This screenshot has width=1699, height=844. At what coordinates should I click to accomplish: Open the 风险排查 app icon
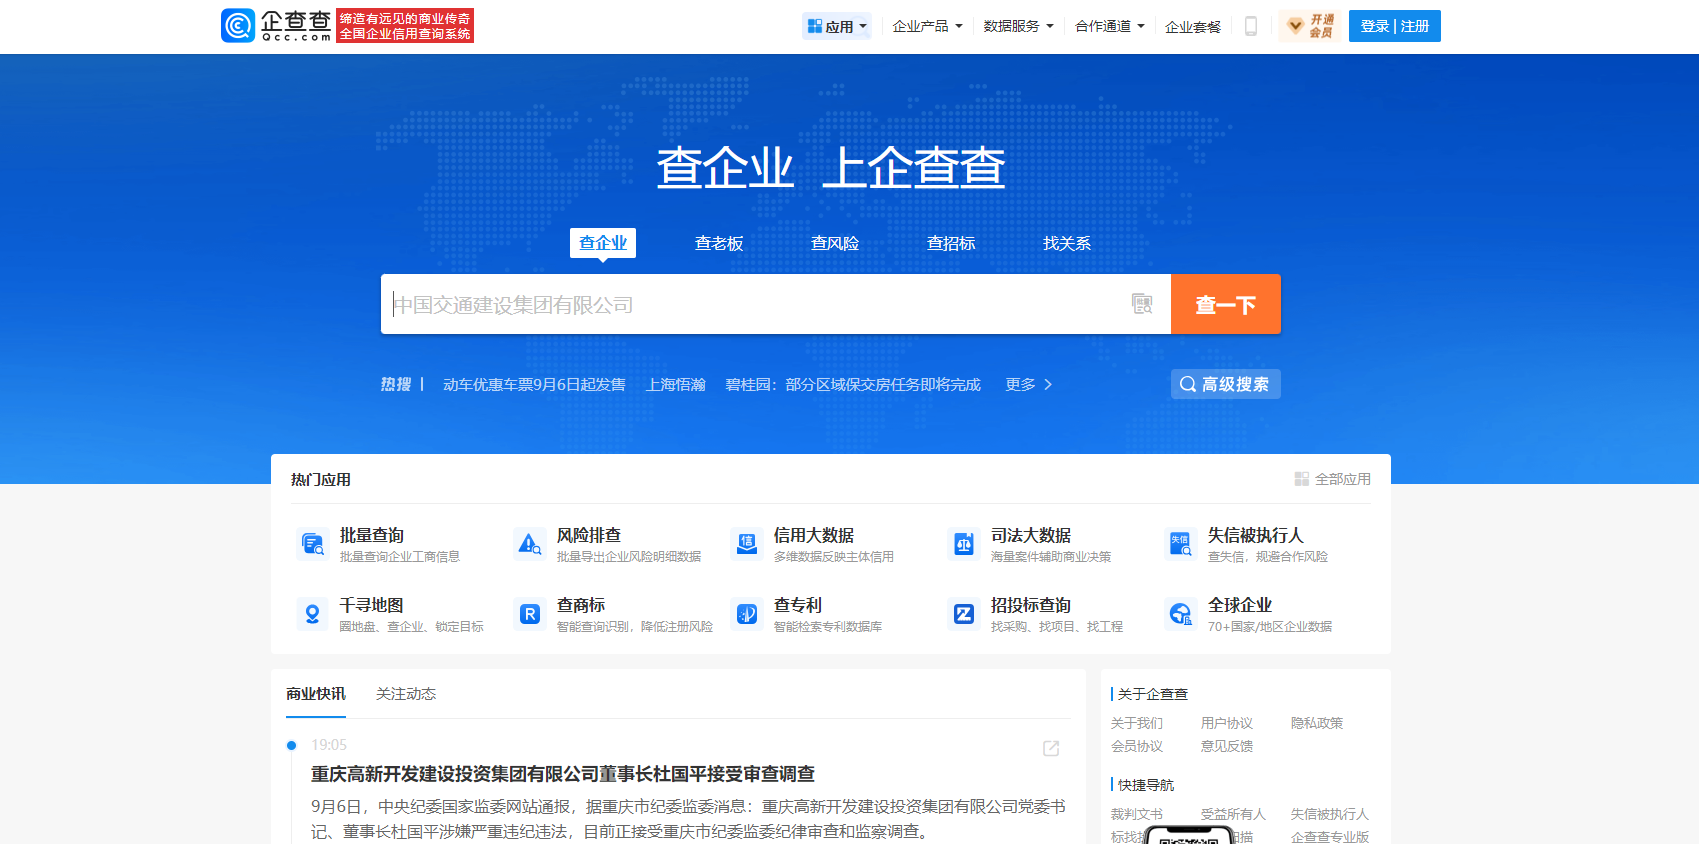(x=530, y=544)
